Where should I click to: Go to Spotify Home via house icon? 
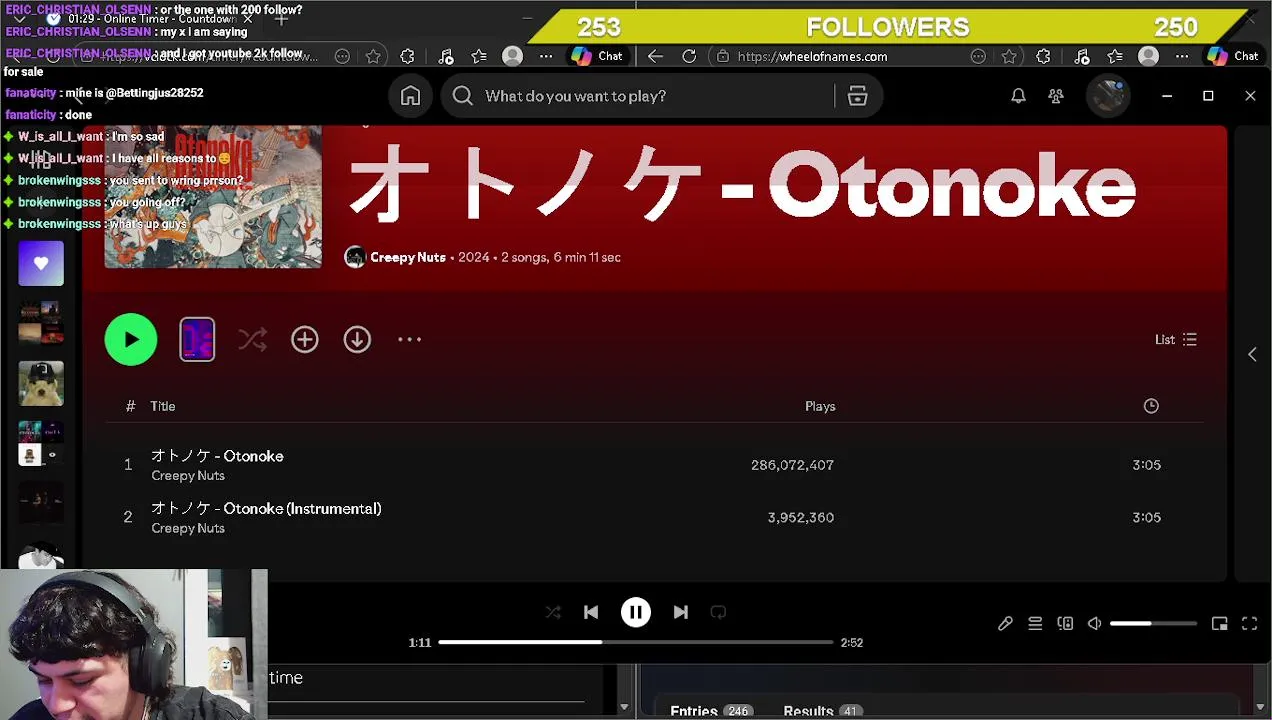pyautogui.click(x=410, y=96)
